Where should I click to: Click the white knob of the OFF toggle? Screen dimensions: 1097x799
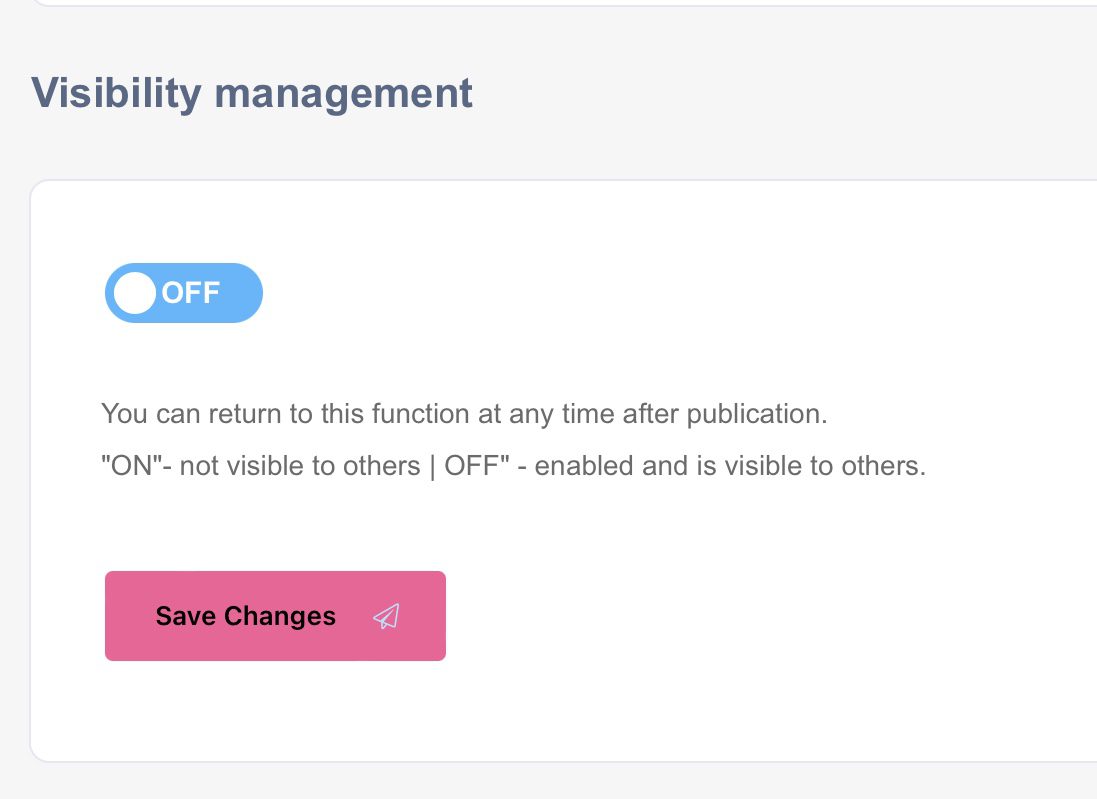(135, 293)
